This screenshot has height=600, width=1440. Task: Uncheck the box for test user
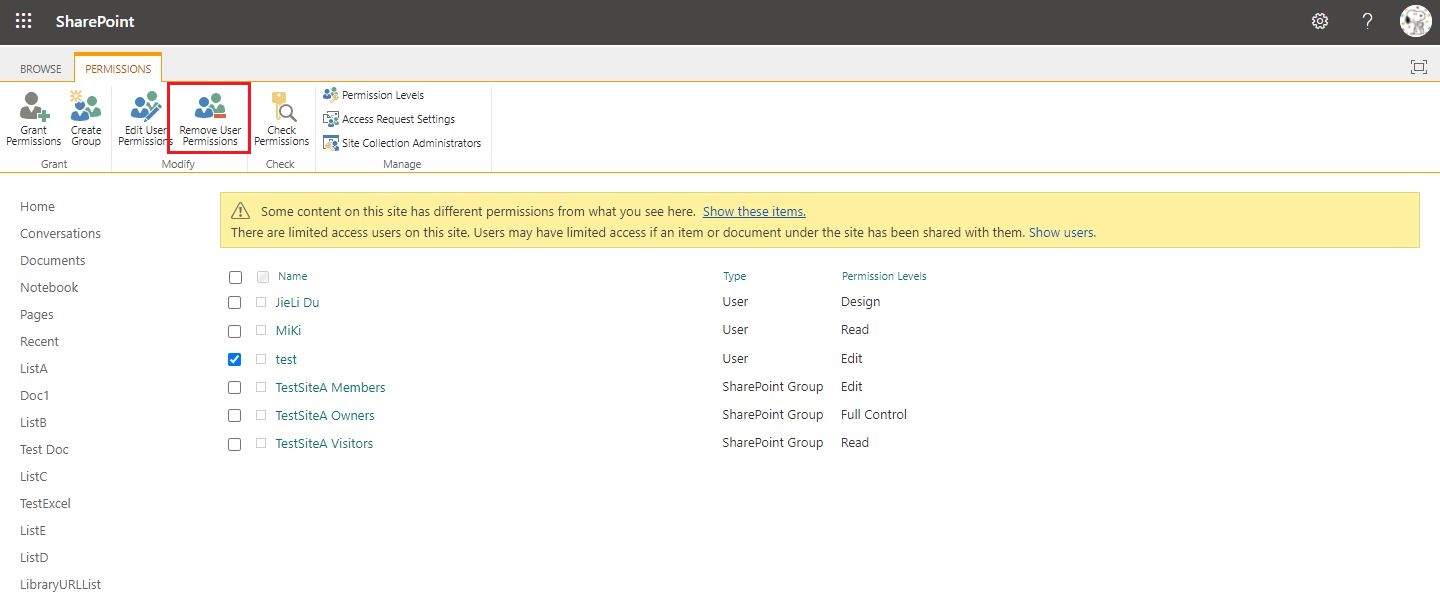click(235, 359)
